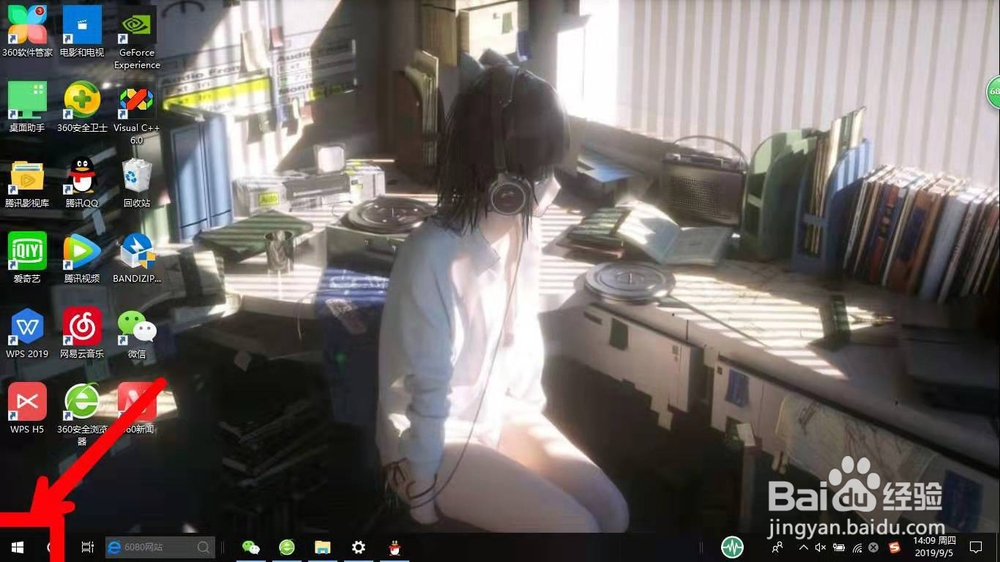1000x562 pixels.
Task: Open the Settings gear on the taskbar
Action: tap(358, 547)
